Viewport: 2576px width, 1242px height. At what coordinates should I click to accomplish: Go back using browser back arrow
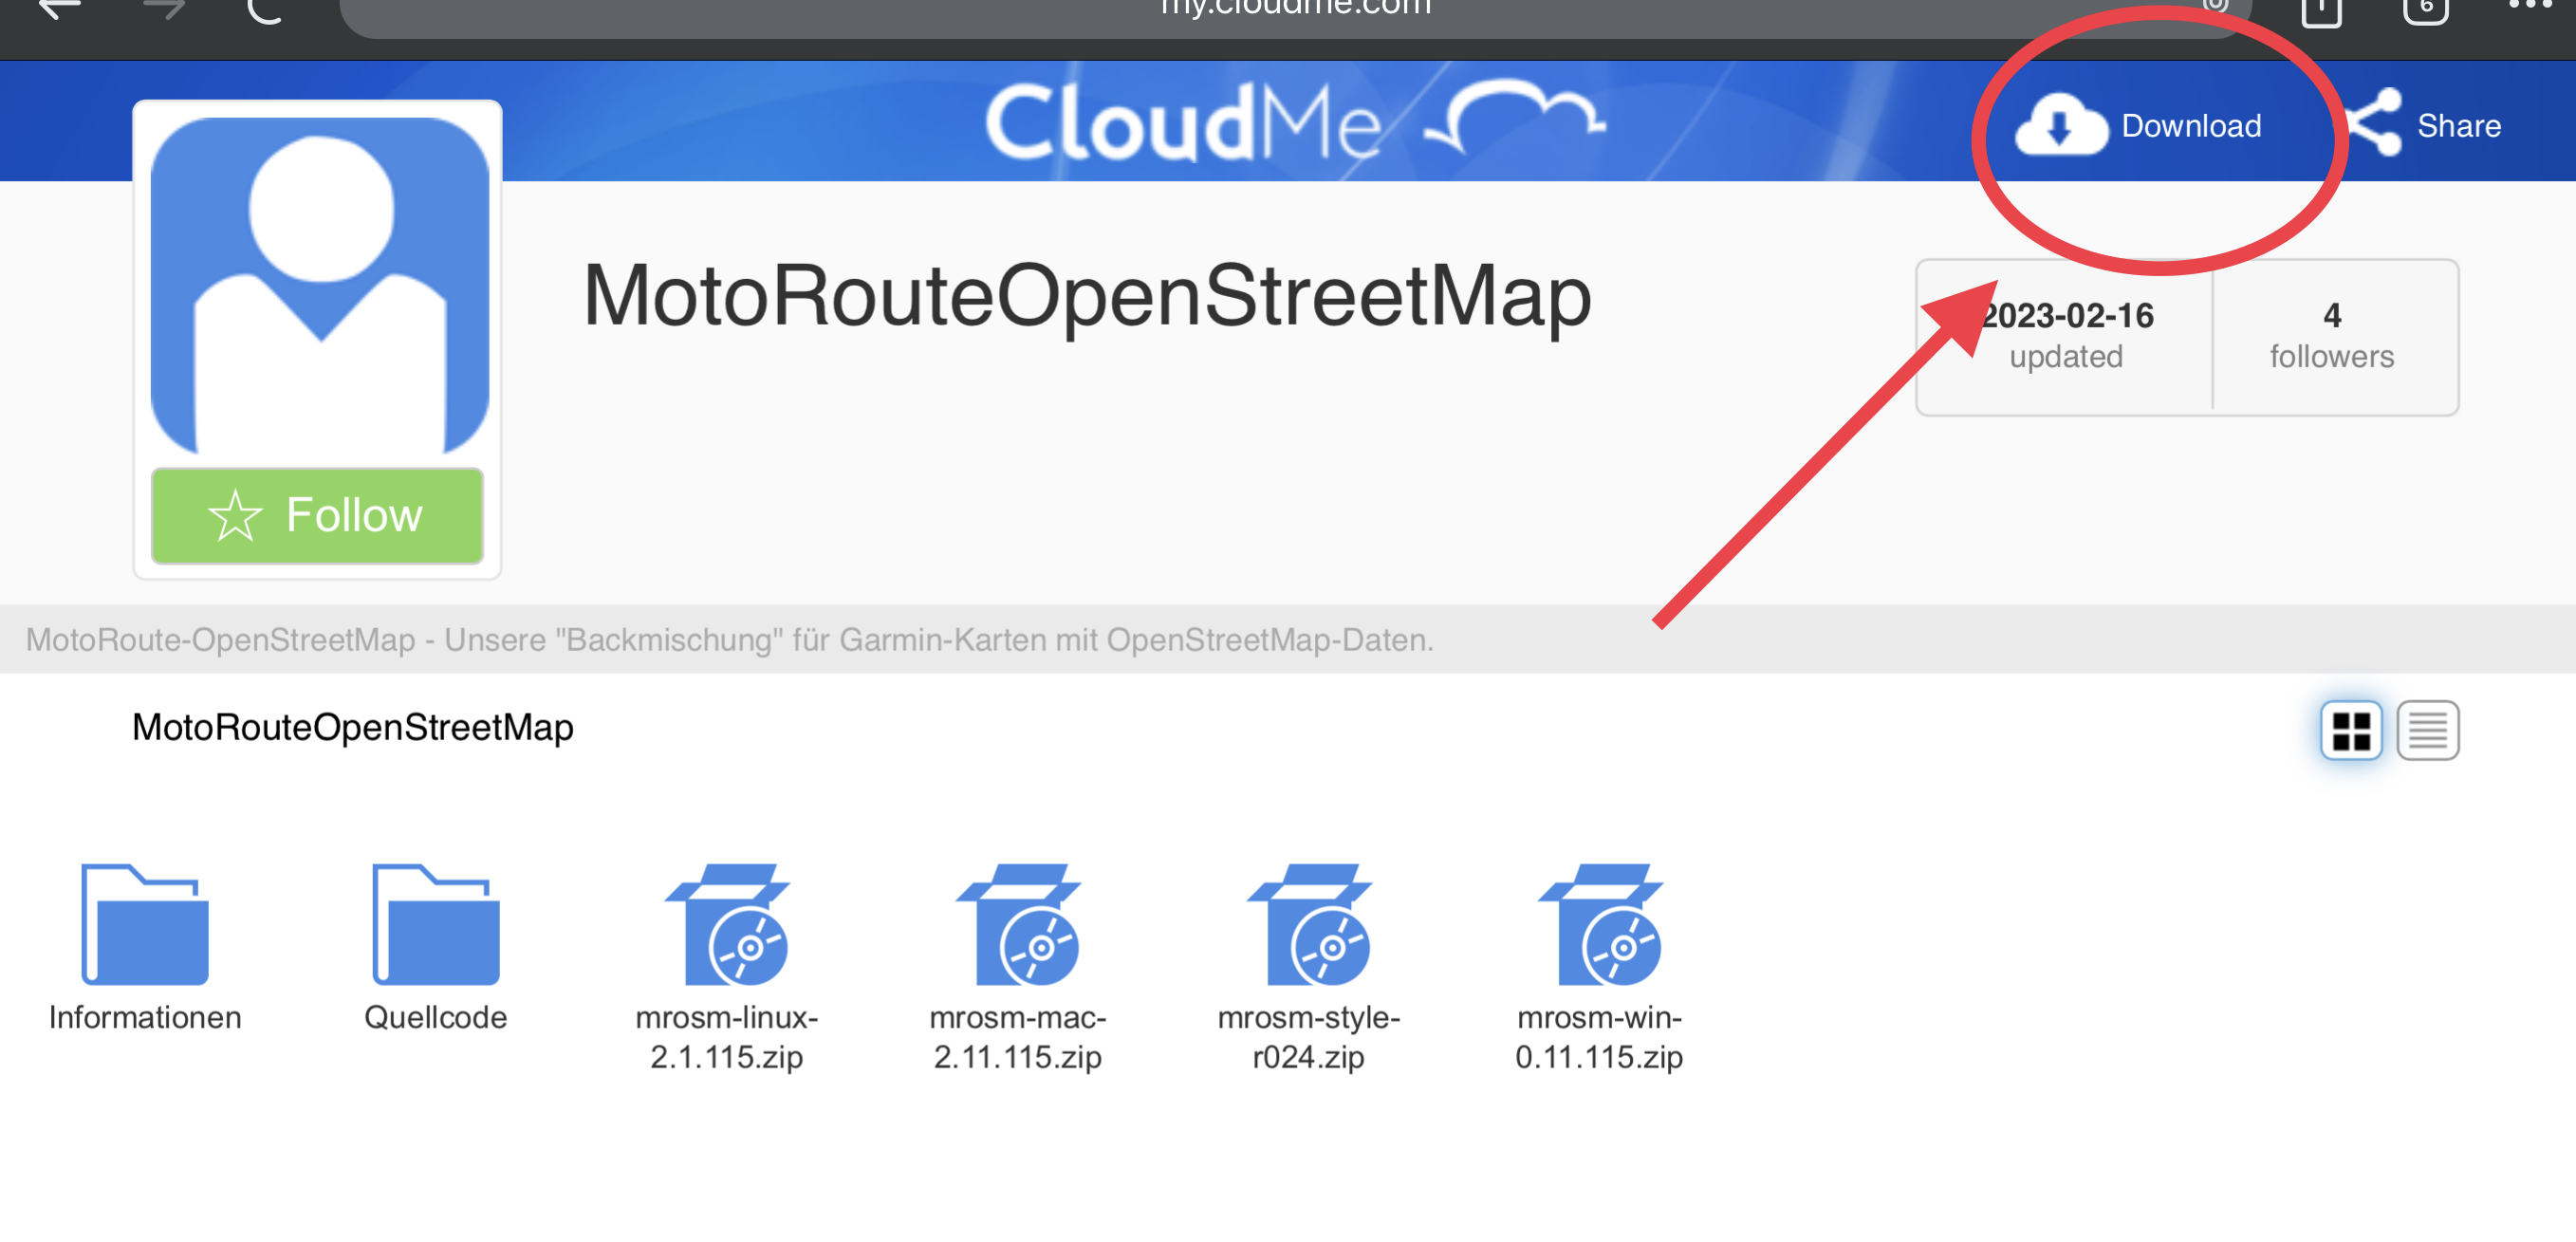pos(59,8)
